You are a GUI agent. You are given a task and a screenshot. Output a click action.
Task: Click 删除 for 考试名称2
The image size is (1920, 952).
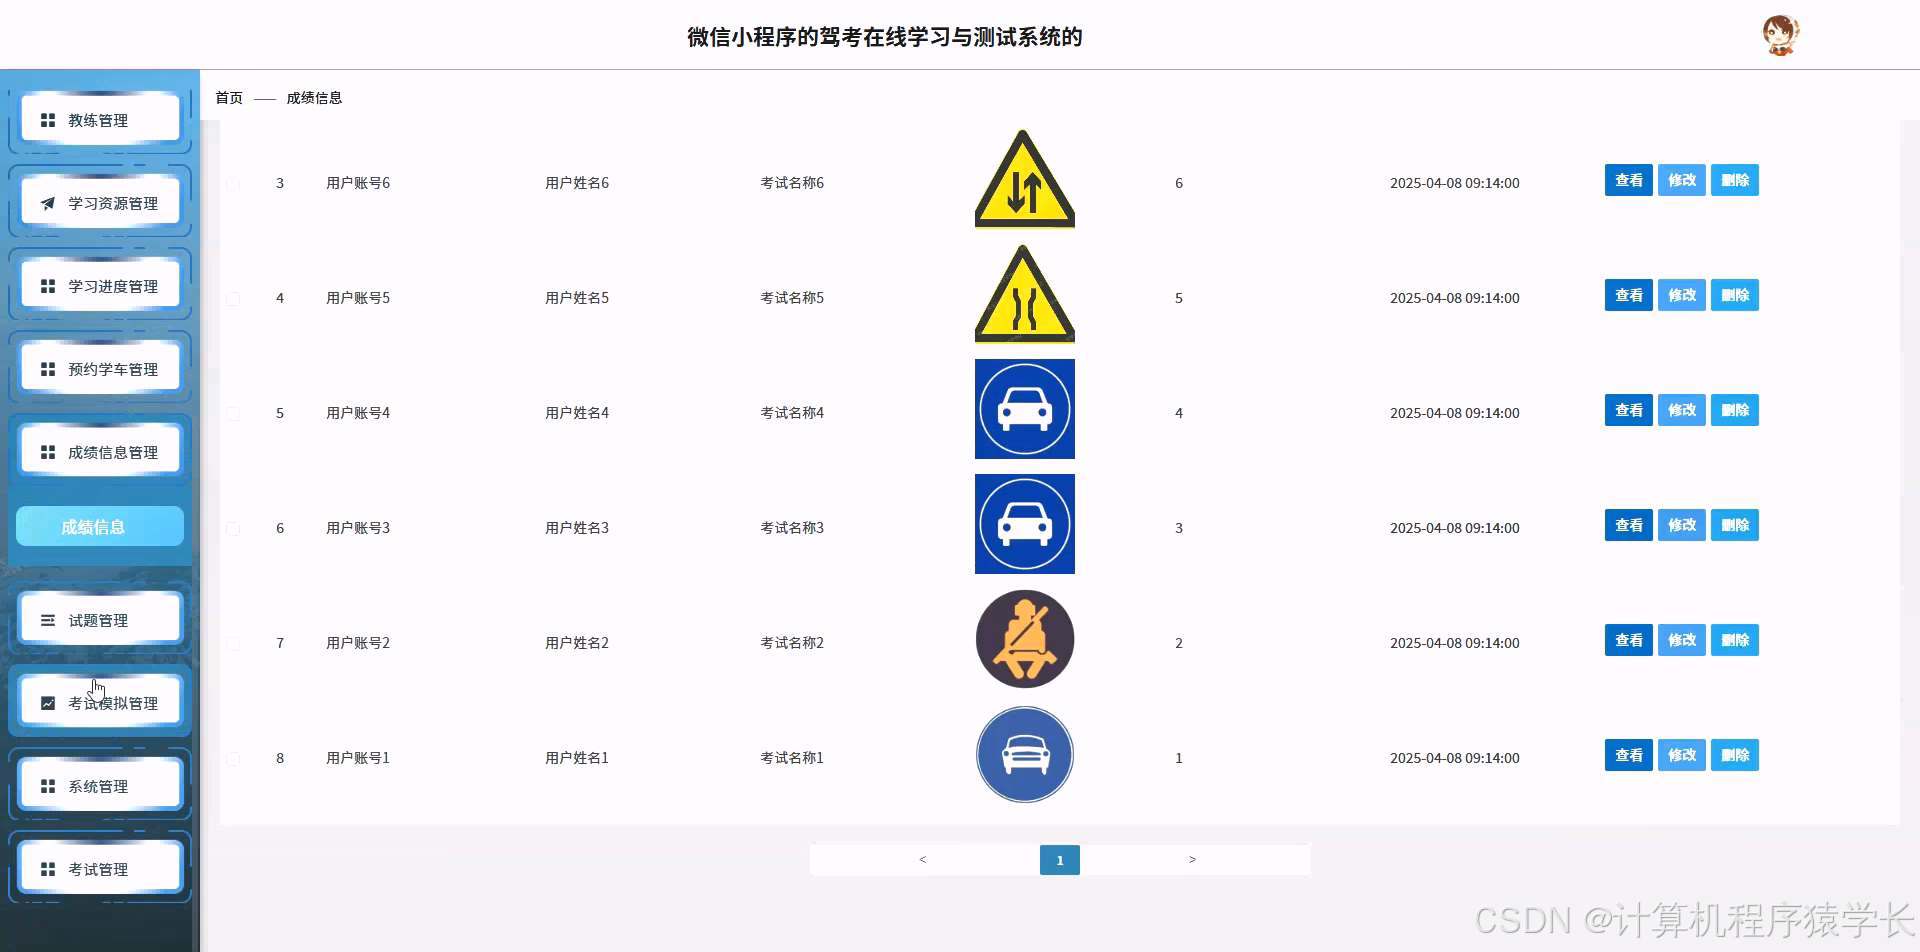1735,640
